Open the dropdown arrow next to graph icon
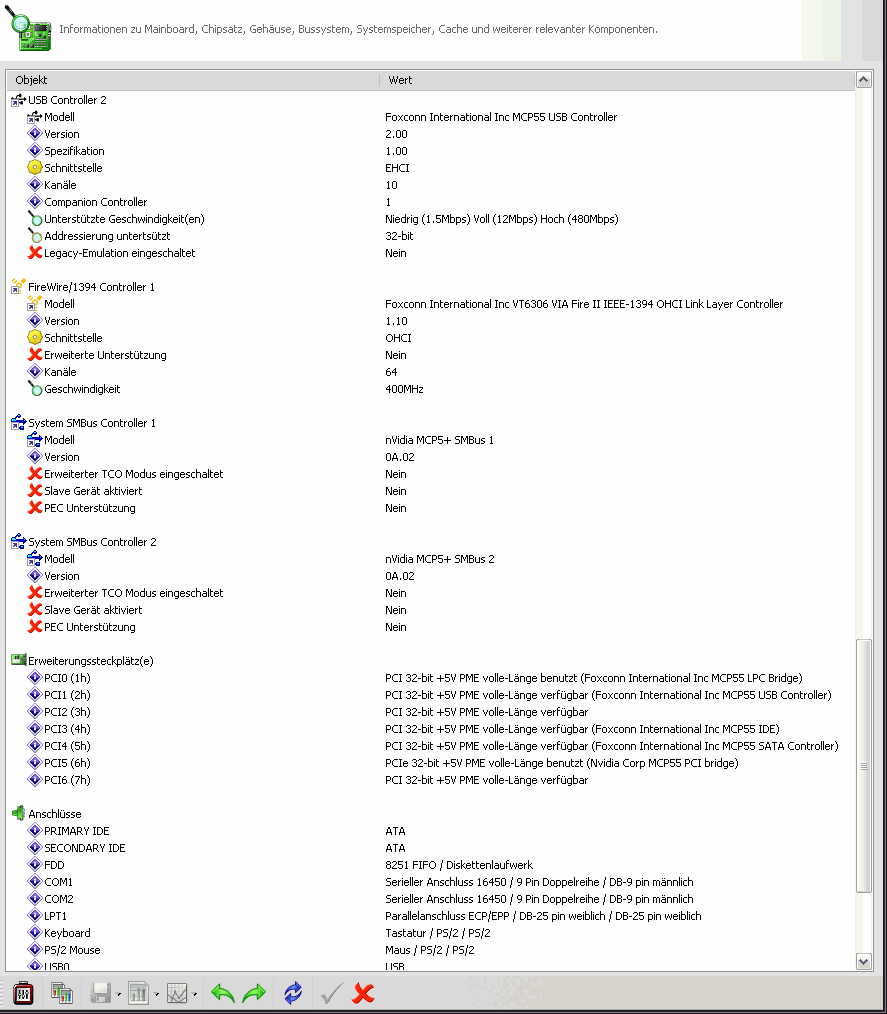 194,994
